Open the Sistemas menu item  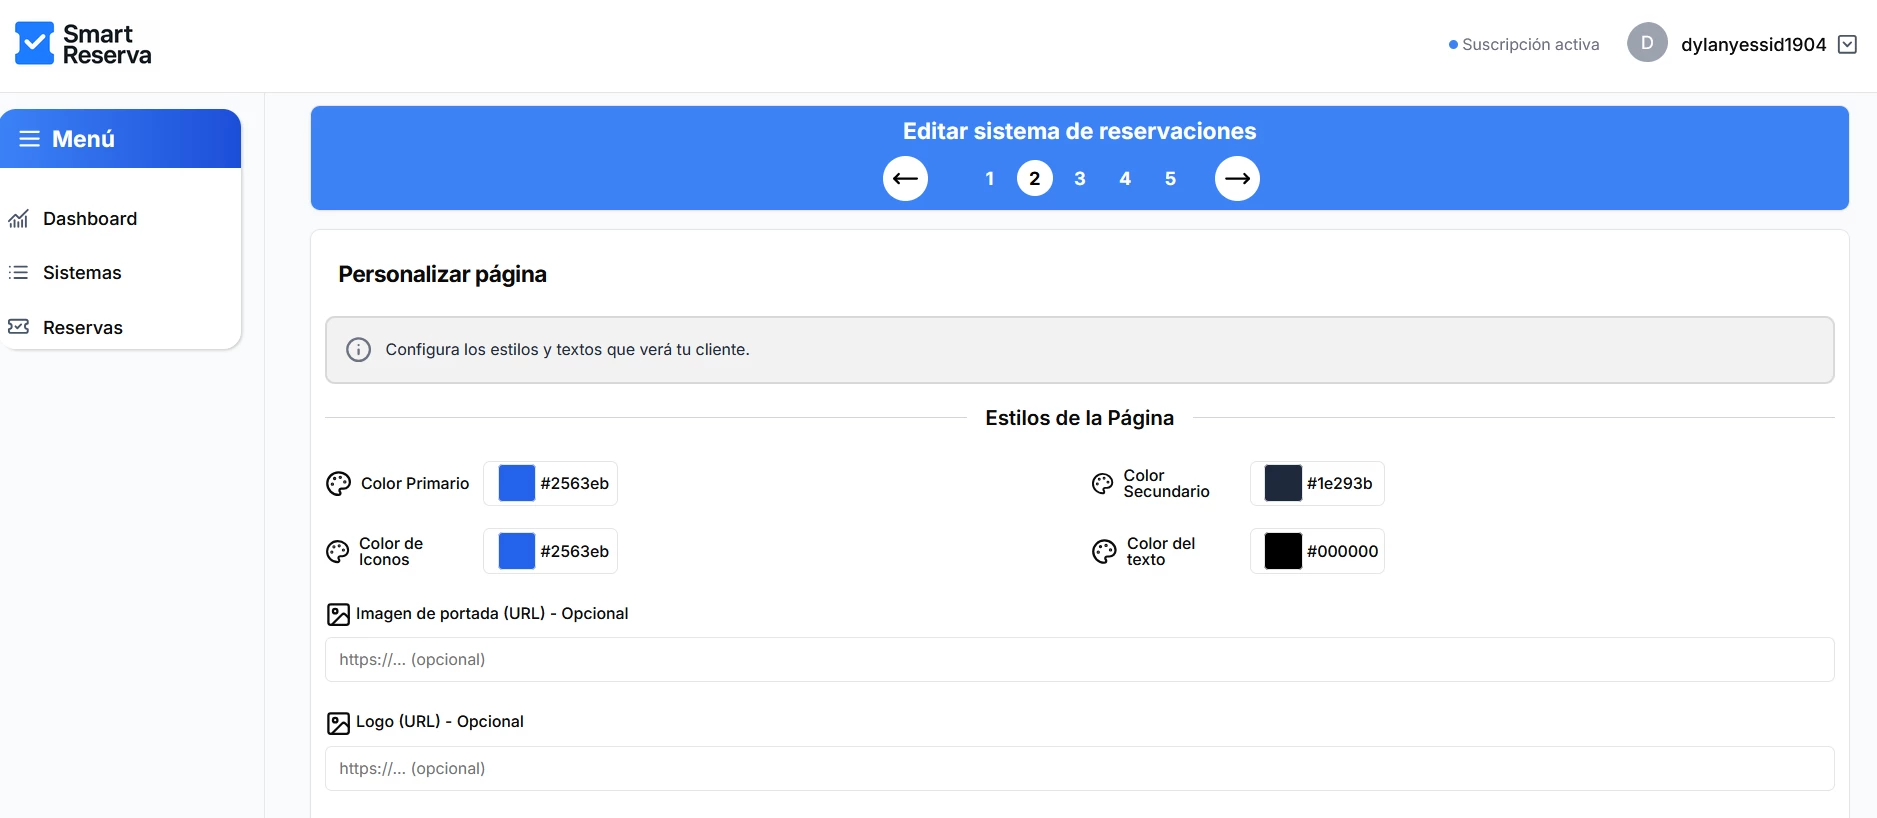tap(82, 273)
